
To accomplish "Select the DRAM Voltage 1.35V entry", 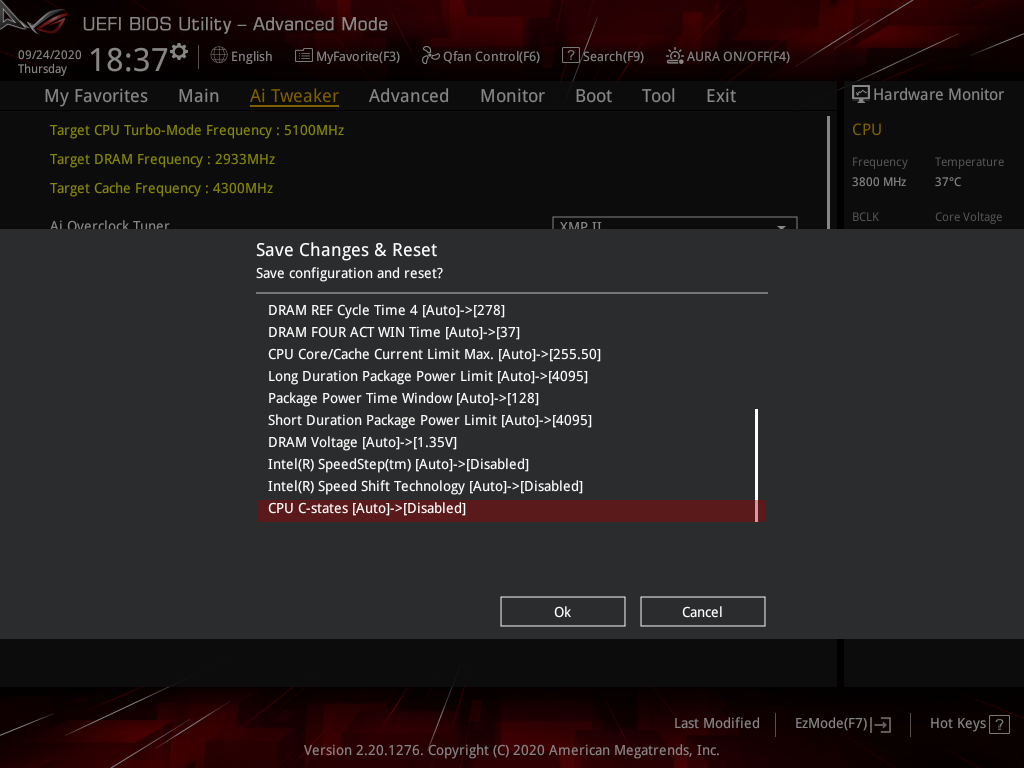I will coord(362,443).
